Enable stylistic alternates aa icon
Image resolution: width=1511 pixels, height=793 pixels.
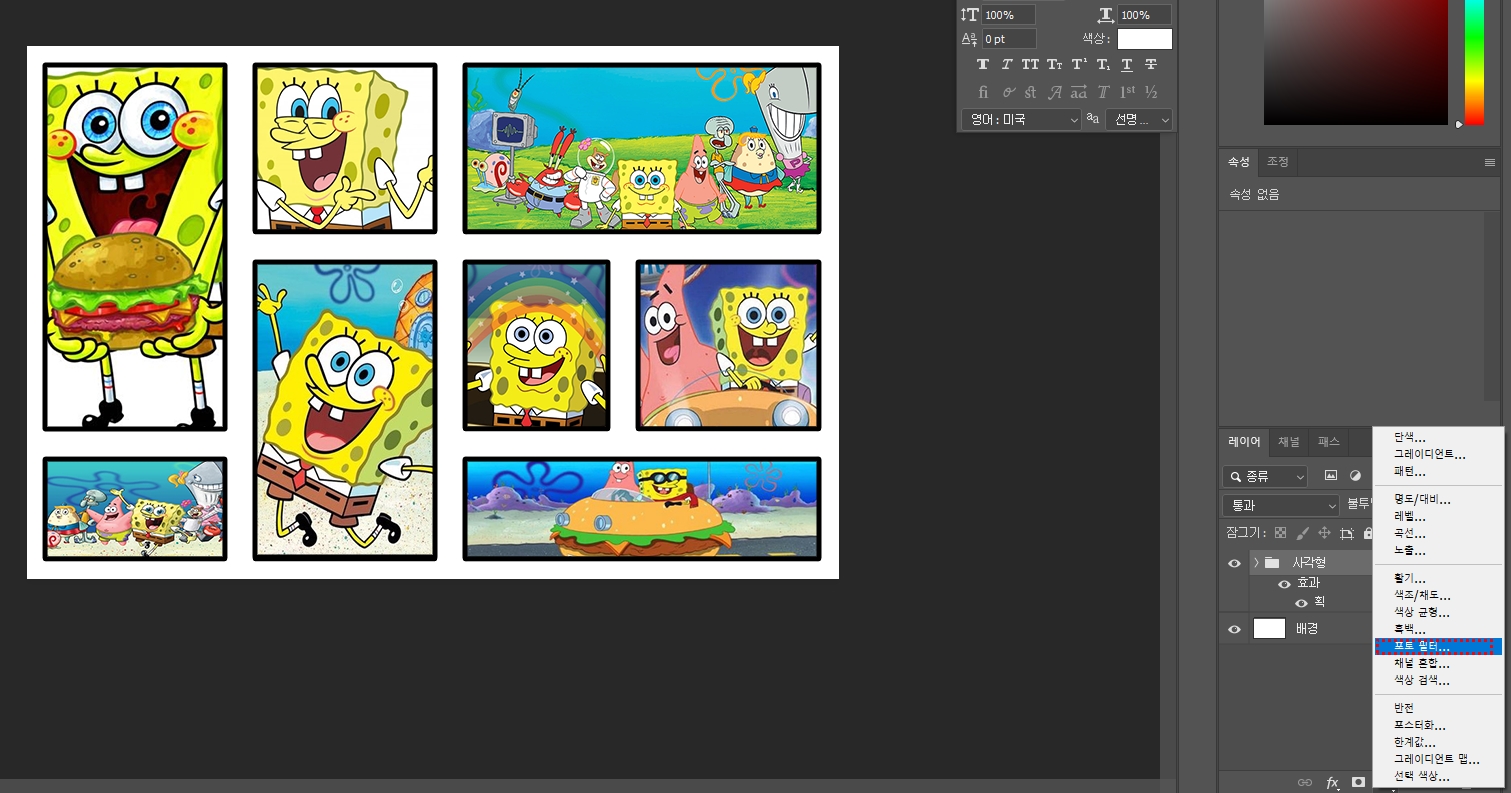(x=1079, y=92)
